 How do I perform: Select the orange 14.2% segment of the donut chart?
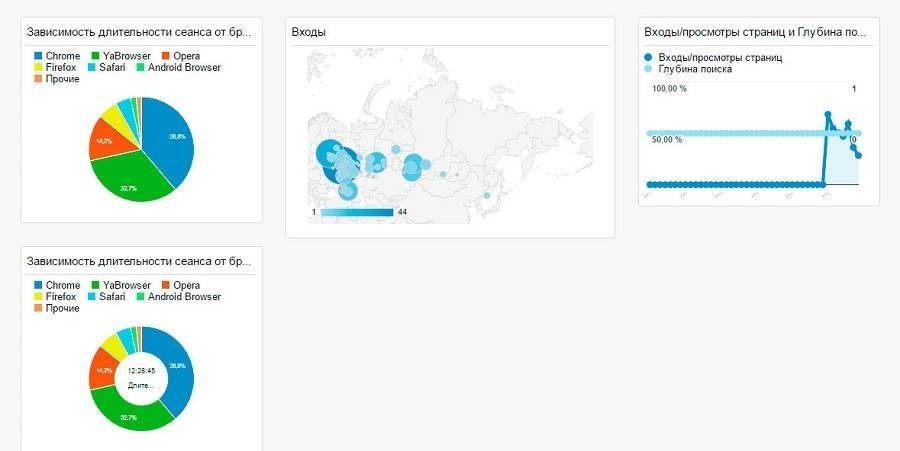pos(103,368)
